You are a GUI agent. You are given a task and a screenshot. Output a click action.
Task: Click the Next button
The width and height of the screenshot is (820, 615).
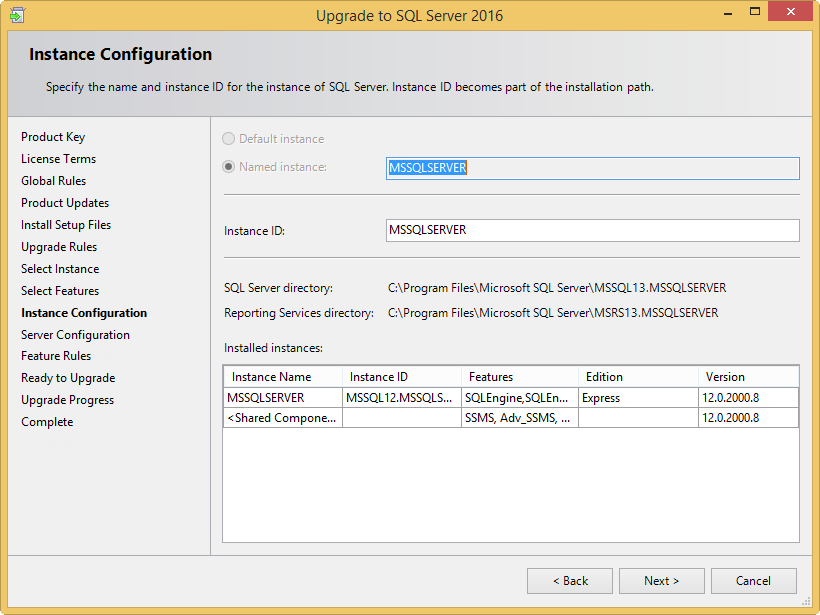click(662, 581)
